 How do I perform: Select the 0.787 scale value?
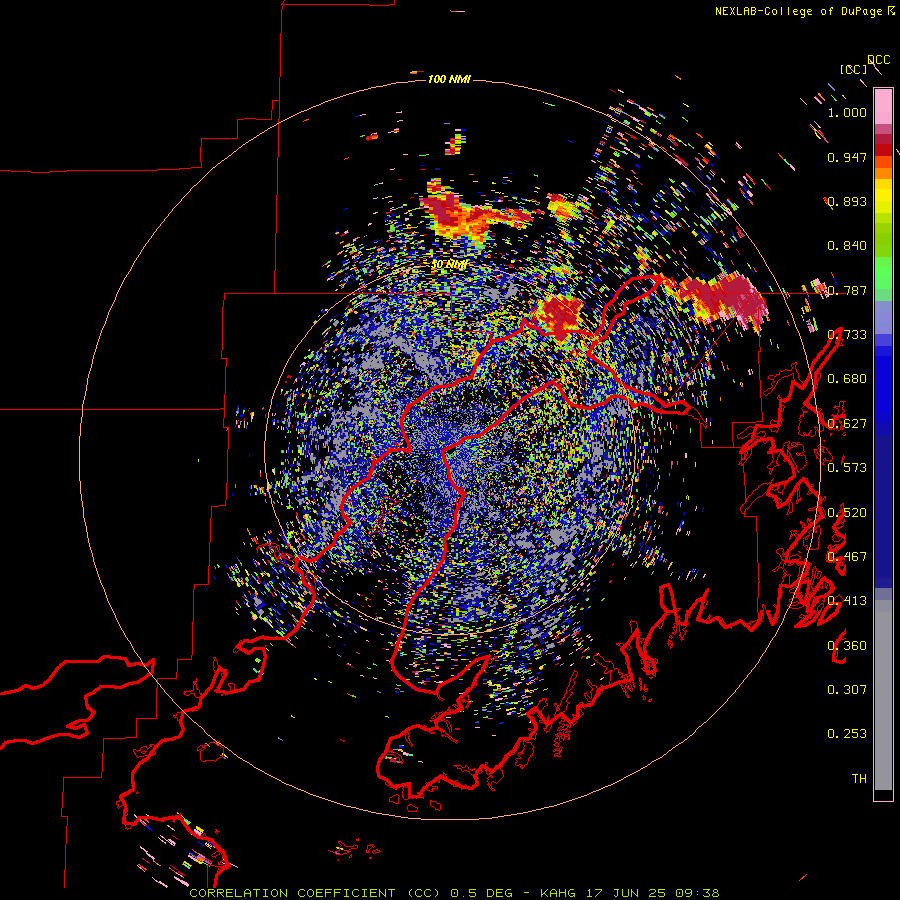tap(847, 290)
